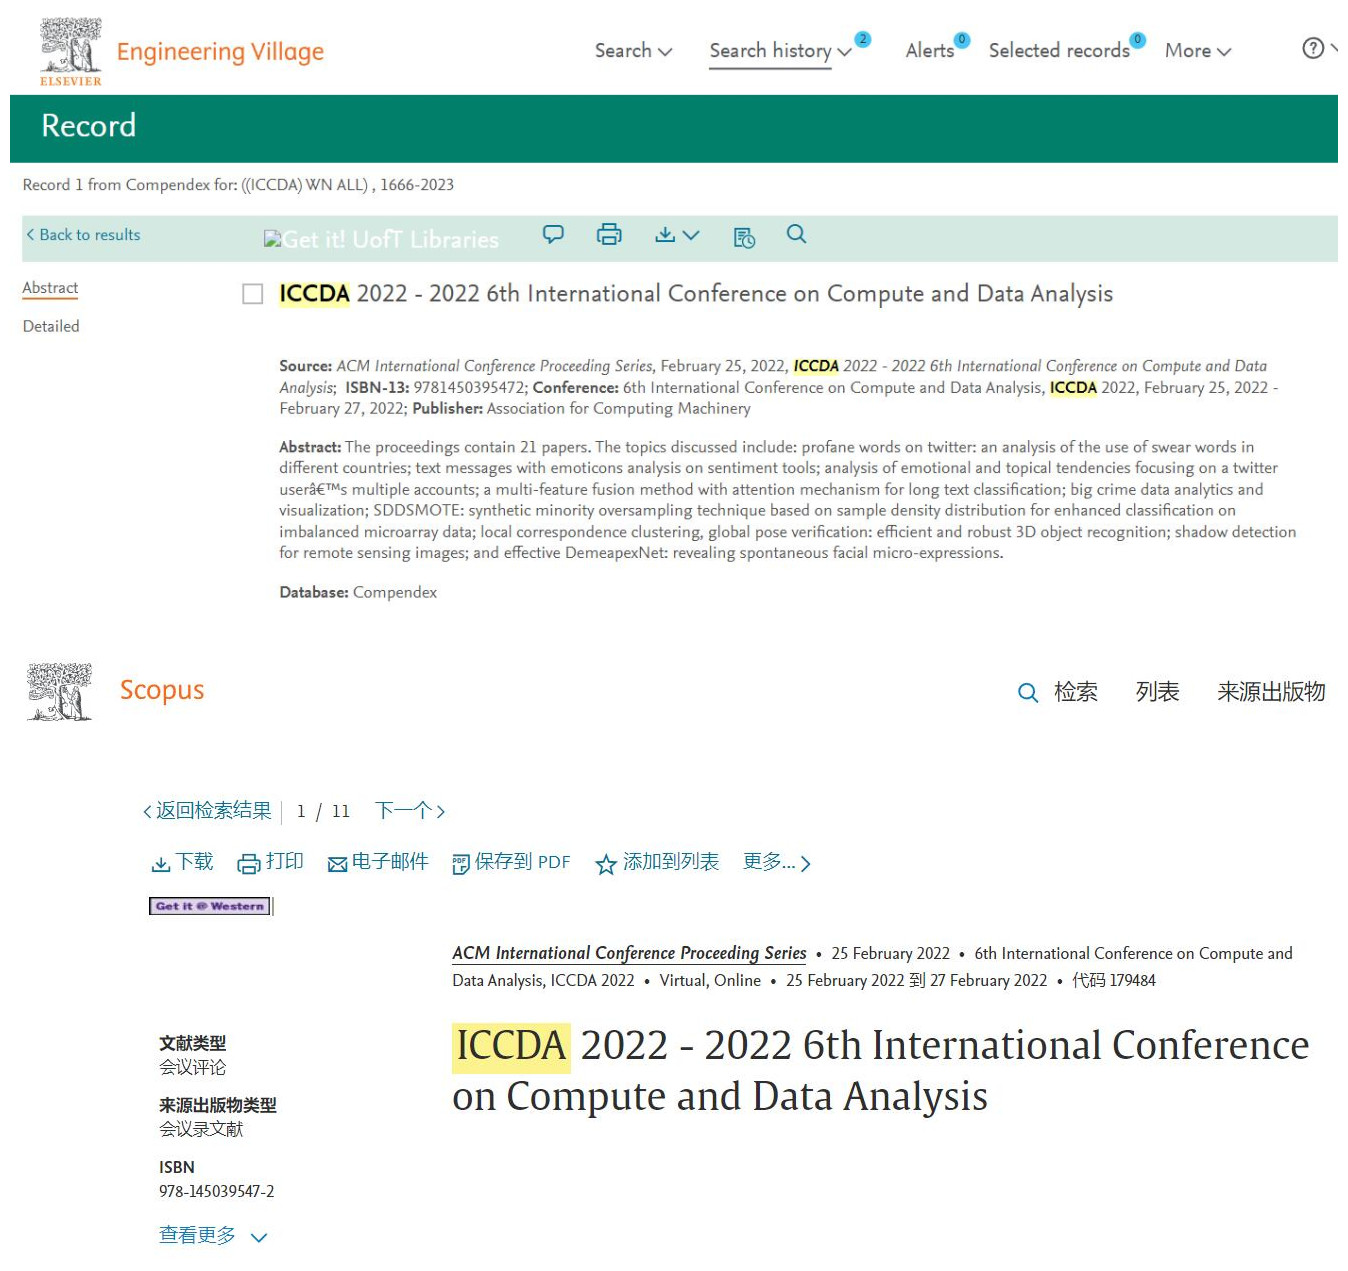Go back to results link
Viewport: 1348px width, 1271px height.
83,235
